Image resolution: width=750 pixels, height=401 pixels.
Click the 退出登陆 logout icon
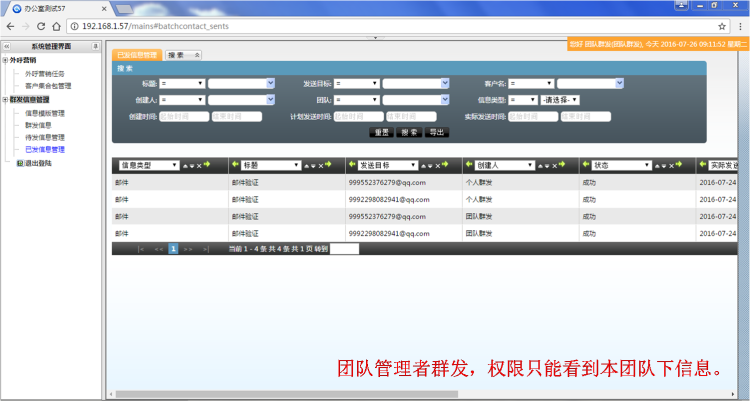pyautogui.click(x=19, y=162)
